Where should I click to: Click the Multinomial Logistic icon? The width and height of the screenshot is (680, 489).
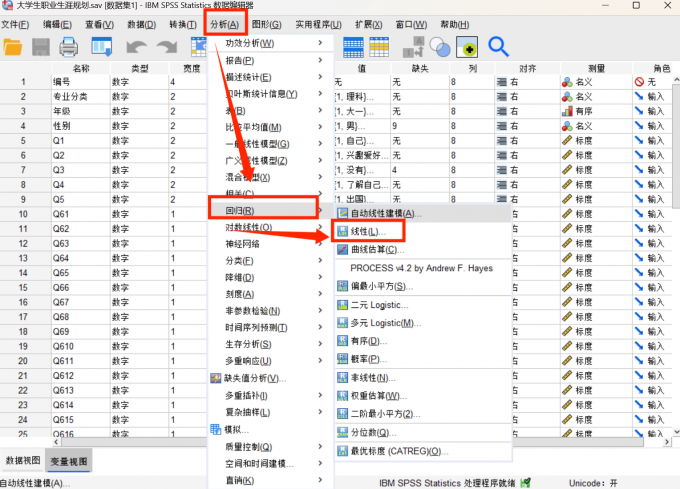[343, 323]
